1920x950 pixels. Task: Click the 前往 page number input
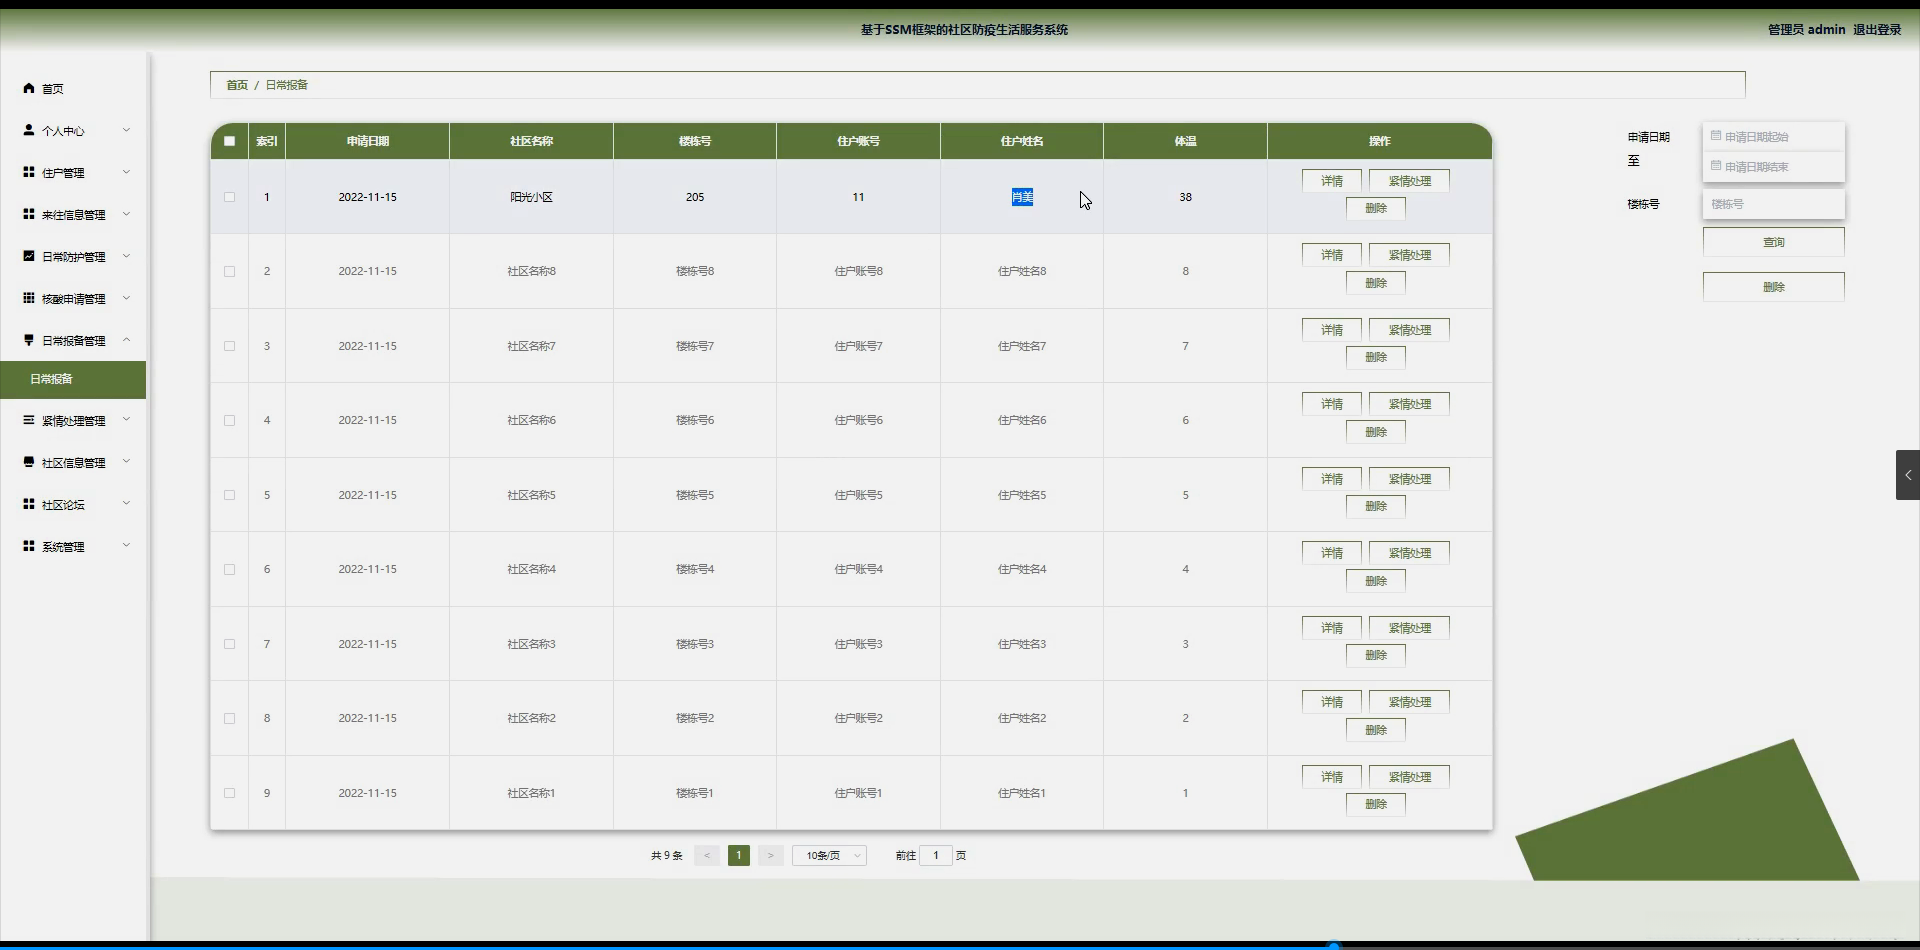click(936, 855)
